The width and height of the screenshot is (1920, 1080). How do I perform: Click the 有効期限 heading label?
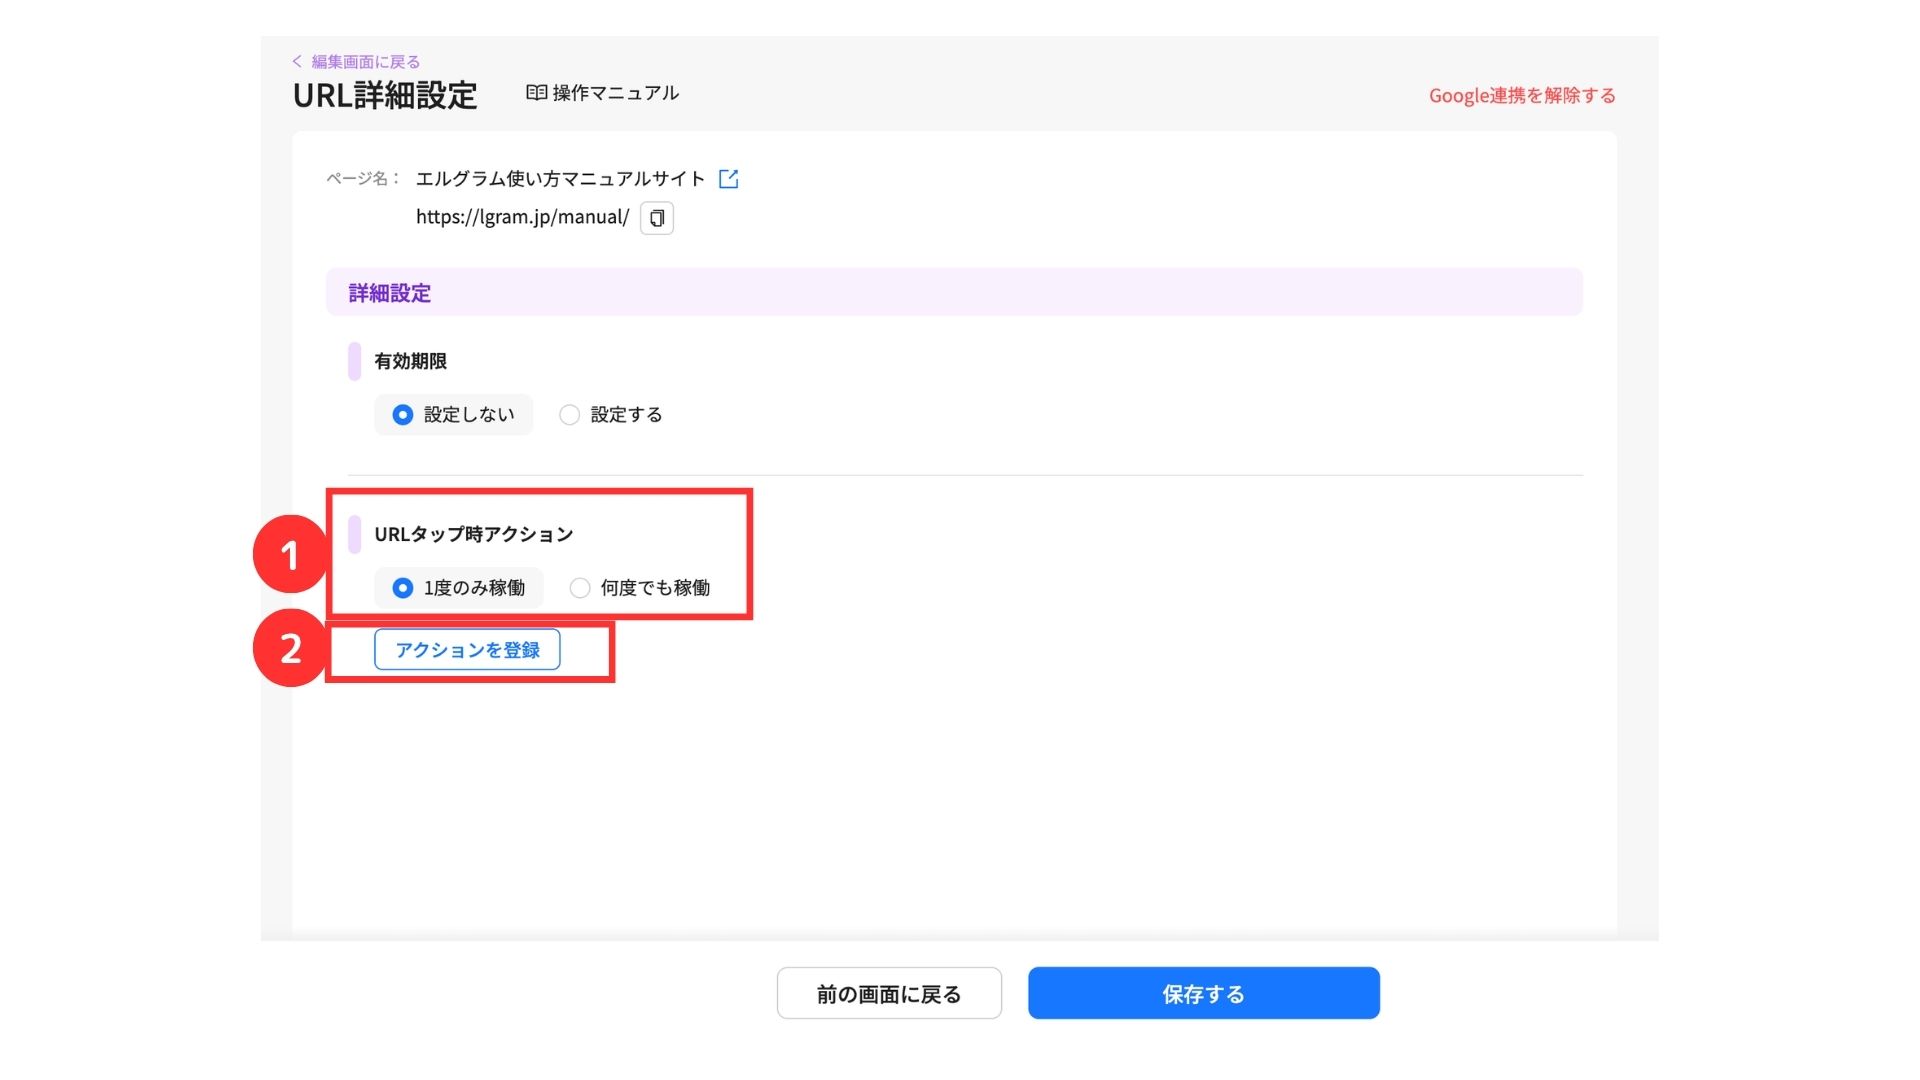(x=410, y=361)
